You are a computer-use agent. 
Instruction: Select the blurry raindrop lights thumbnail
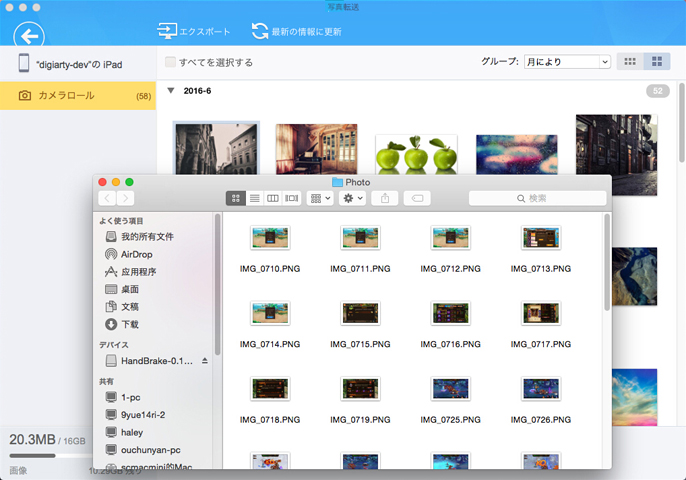coord(517,154)
